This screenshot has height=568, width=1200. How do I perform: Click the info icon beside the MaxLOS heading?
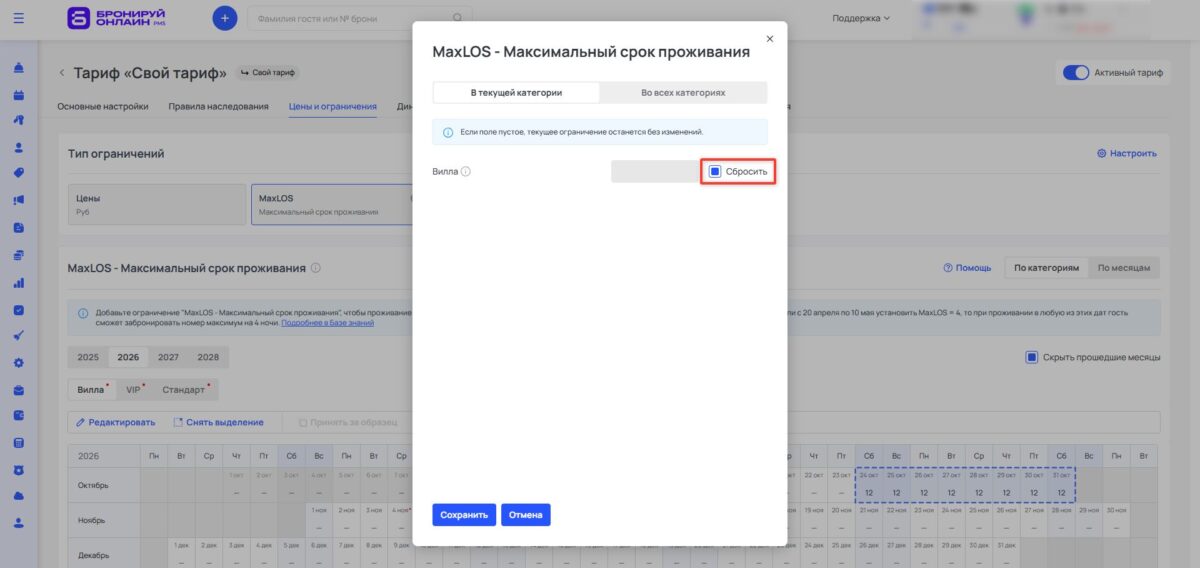click(316, 268)
